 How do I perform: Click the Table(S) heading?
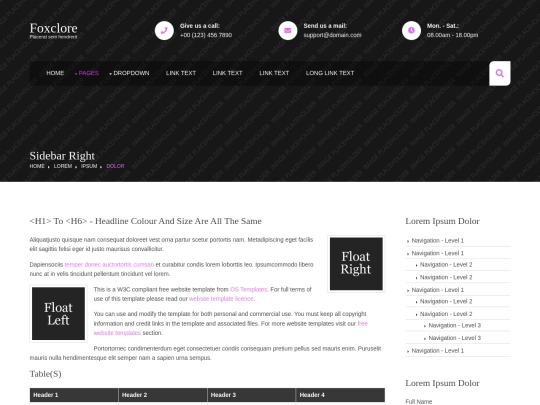(x=45, y=374)
